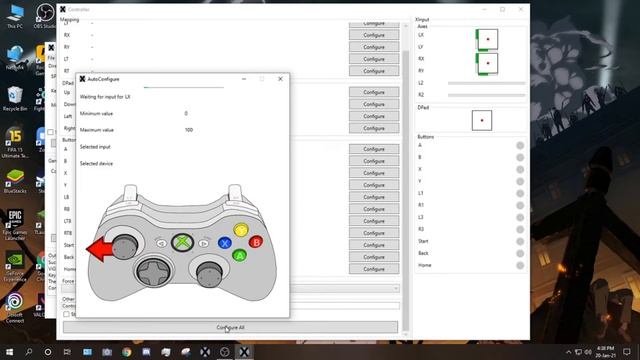Click the XInput L2 trigger bar
This screenshot has height=360, width=640.
pyautogui.click(x=486, y=83)
